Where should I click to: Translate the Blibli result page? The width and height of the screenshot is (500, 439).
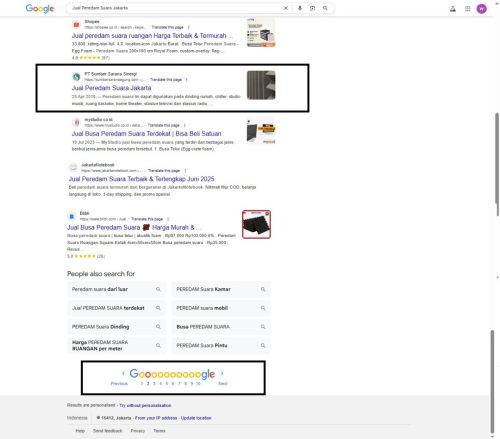(147, 219)
